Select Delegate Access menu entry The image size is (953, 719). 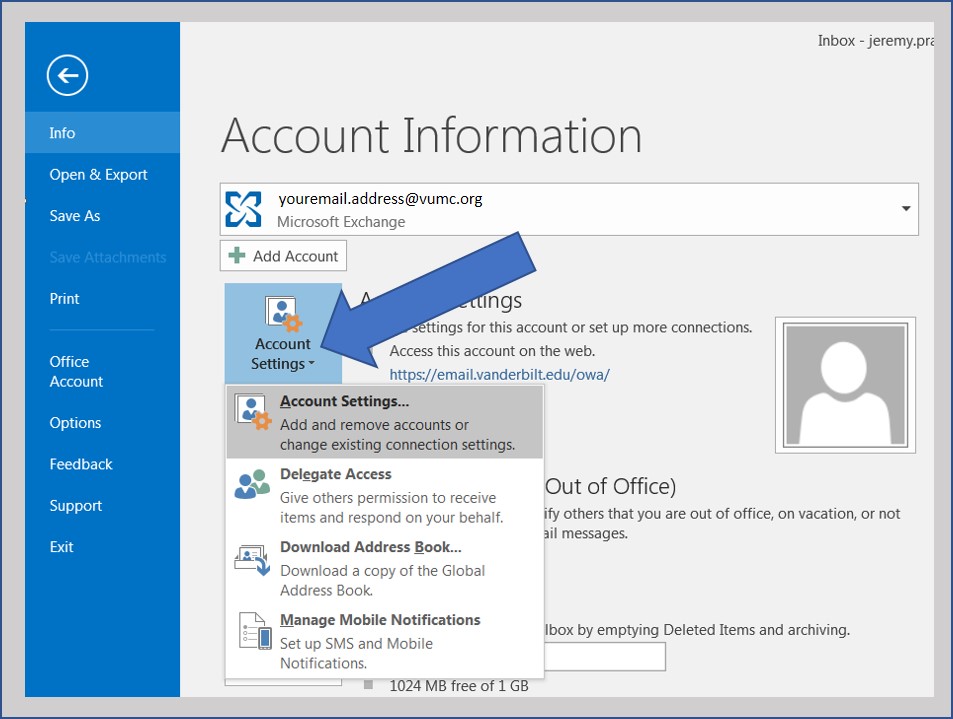pyautogui.click(x=385, y=495)
